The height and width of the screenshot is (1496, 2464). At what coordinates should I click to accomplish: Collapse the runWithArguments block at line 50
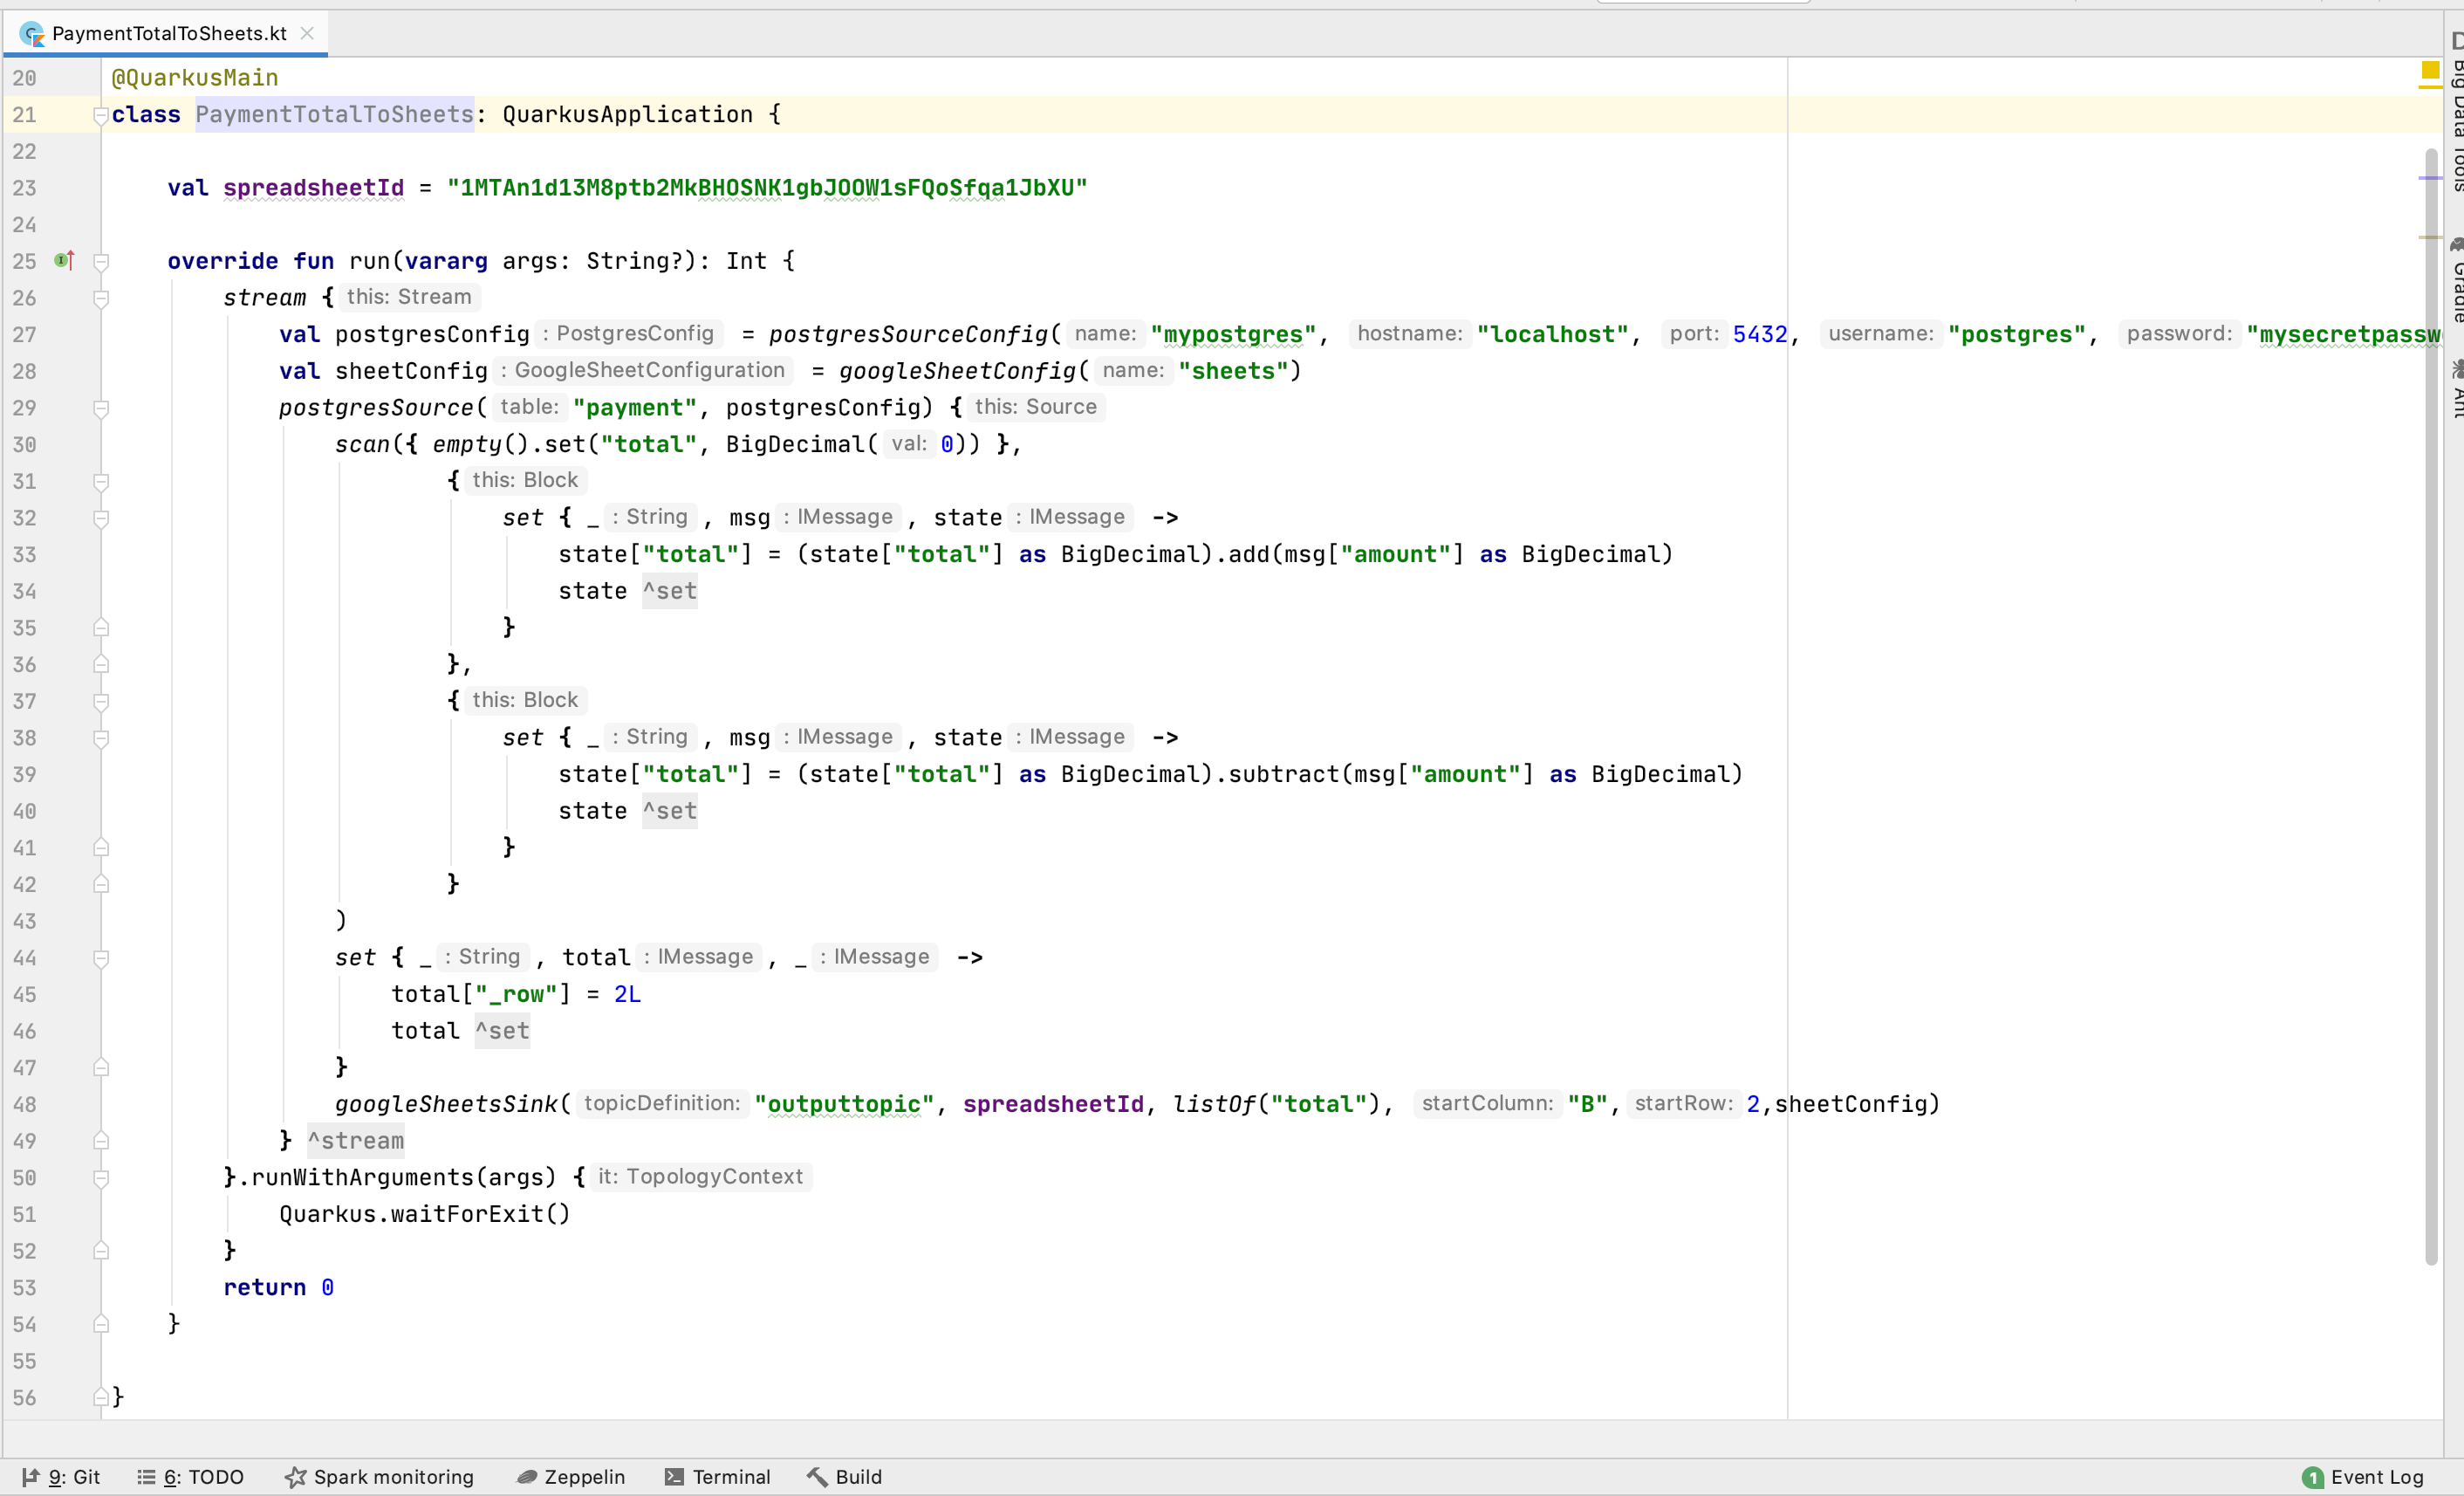click(x=100, y=1178)
